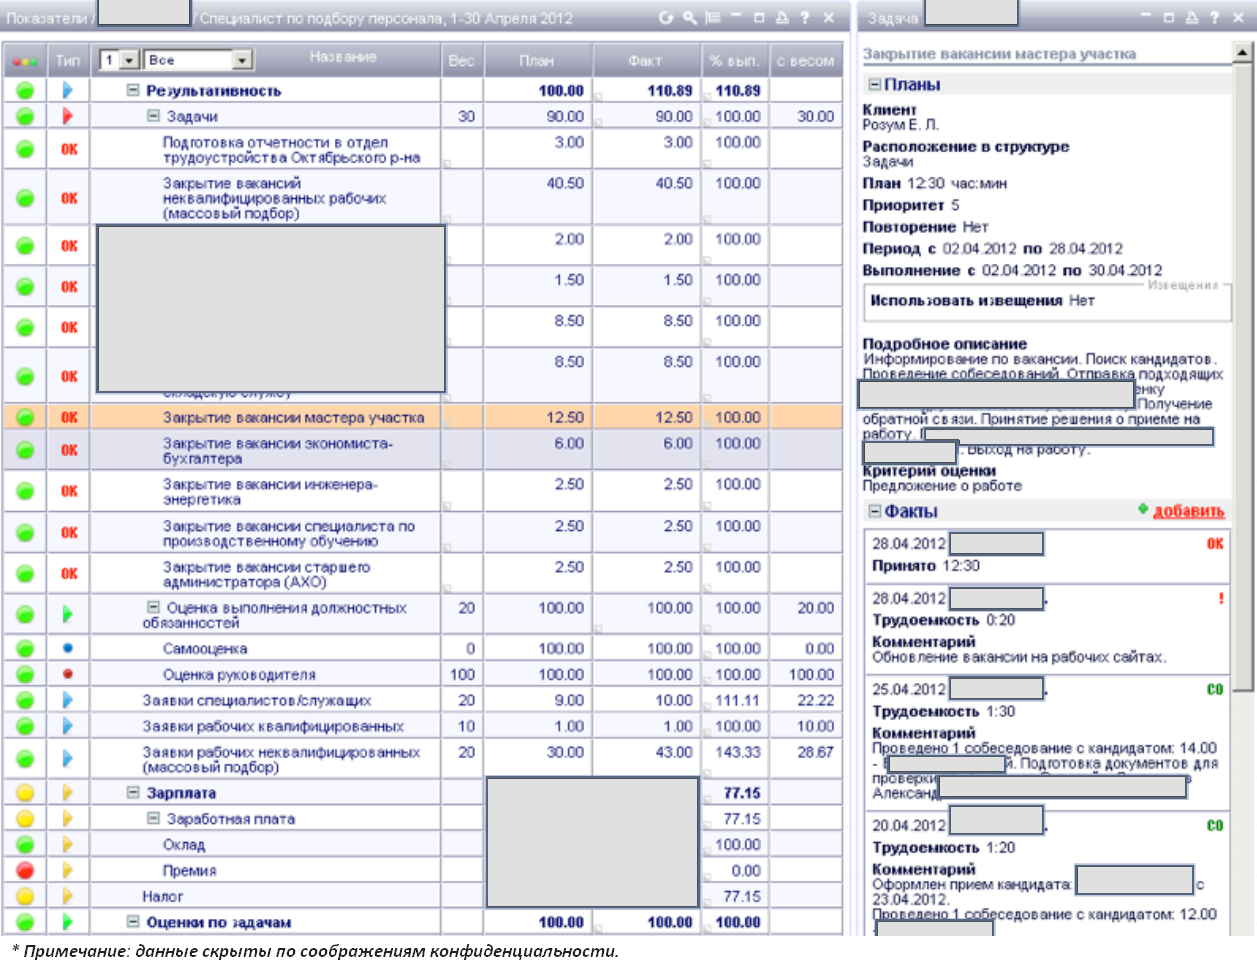Image resolution: width=1257 pixels, height=970 pixels.
Task: Click the OK mark for Закрытие вакансии экономиста-бухгалтера
Action: tap(69, 451)
